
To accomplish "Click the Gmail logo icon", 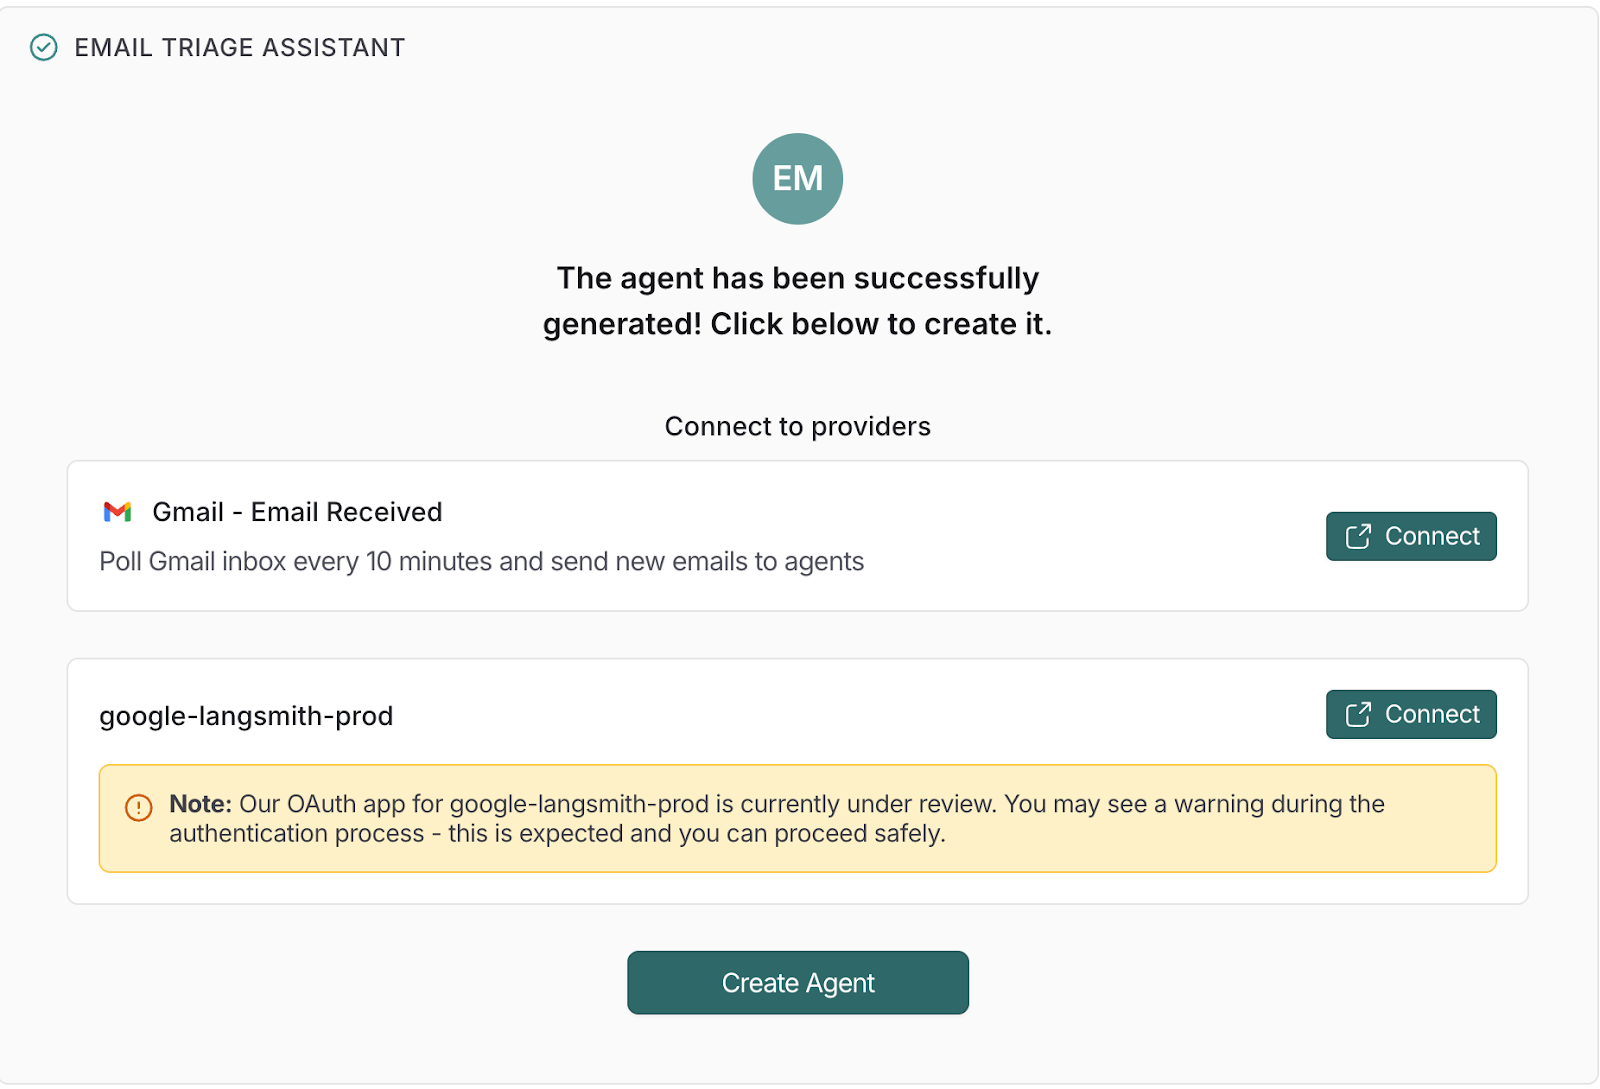I will click(118, 512).
